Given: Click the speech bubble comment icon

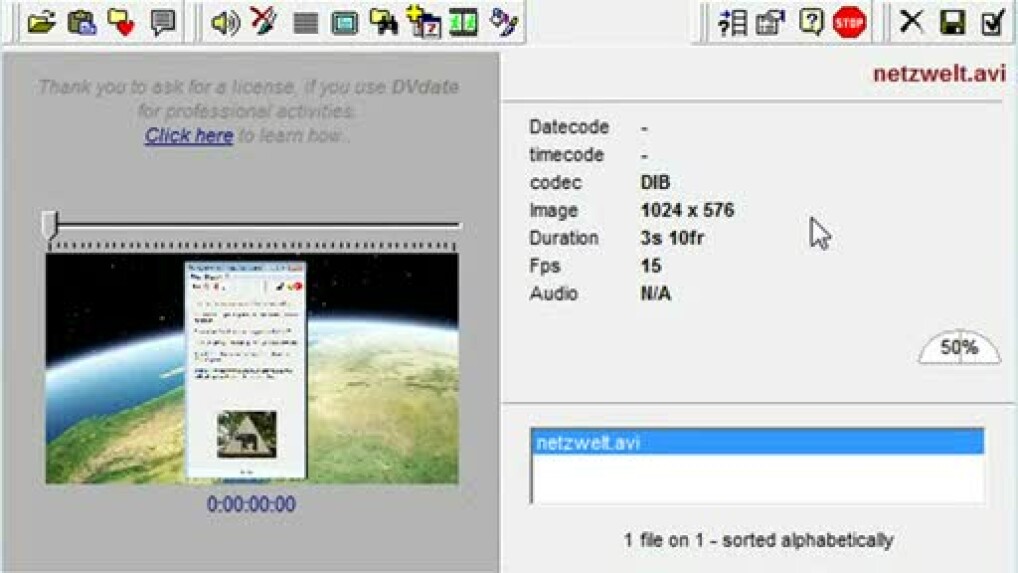Looking at the screenshot, I should [x=162, y=22].
